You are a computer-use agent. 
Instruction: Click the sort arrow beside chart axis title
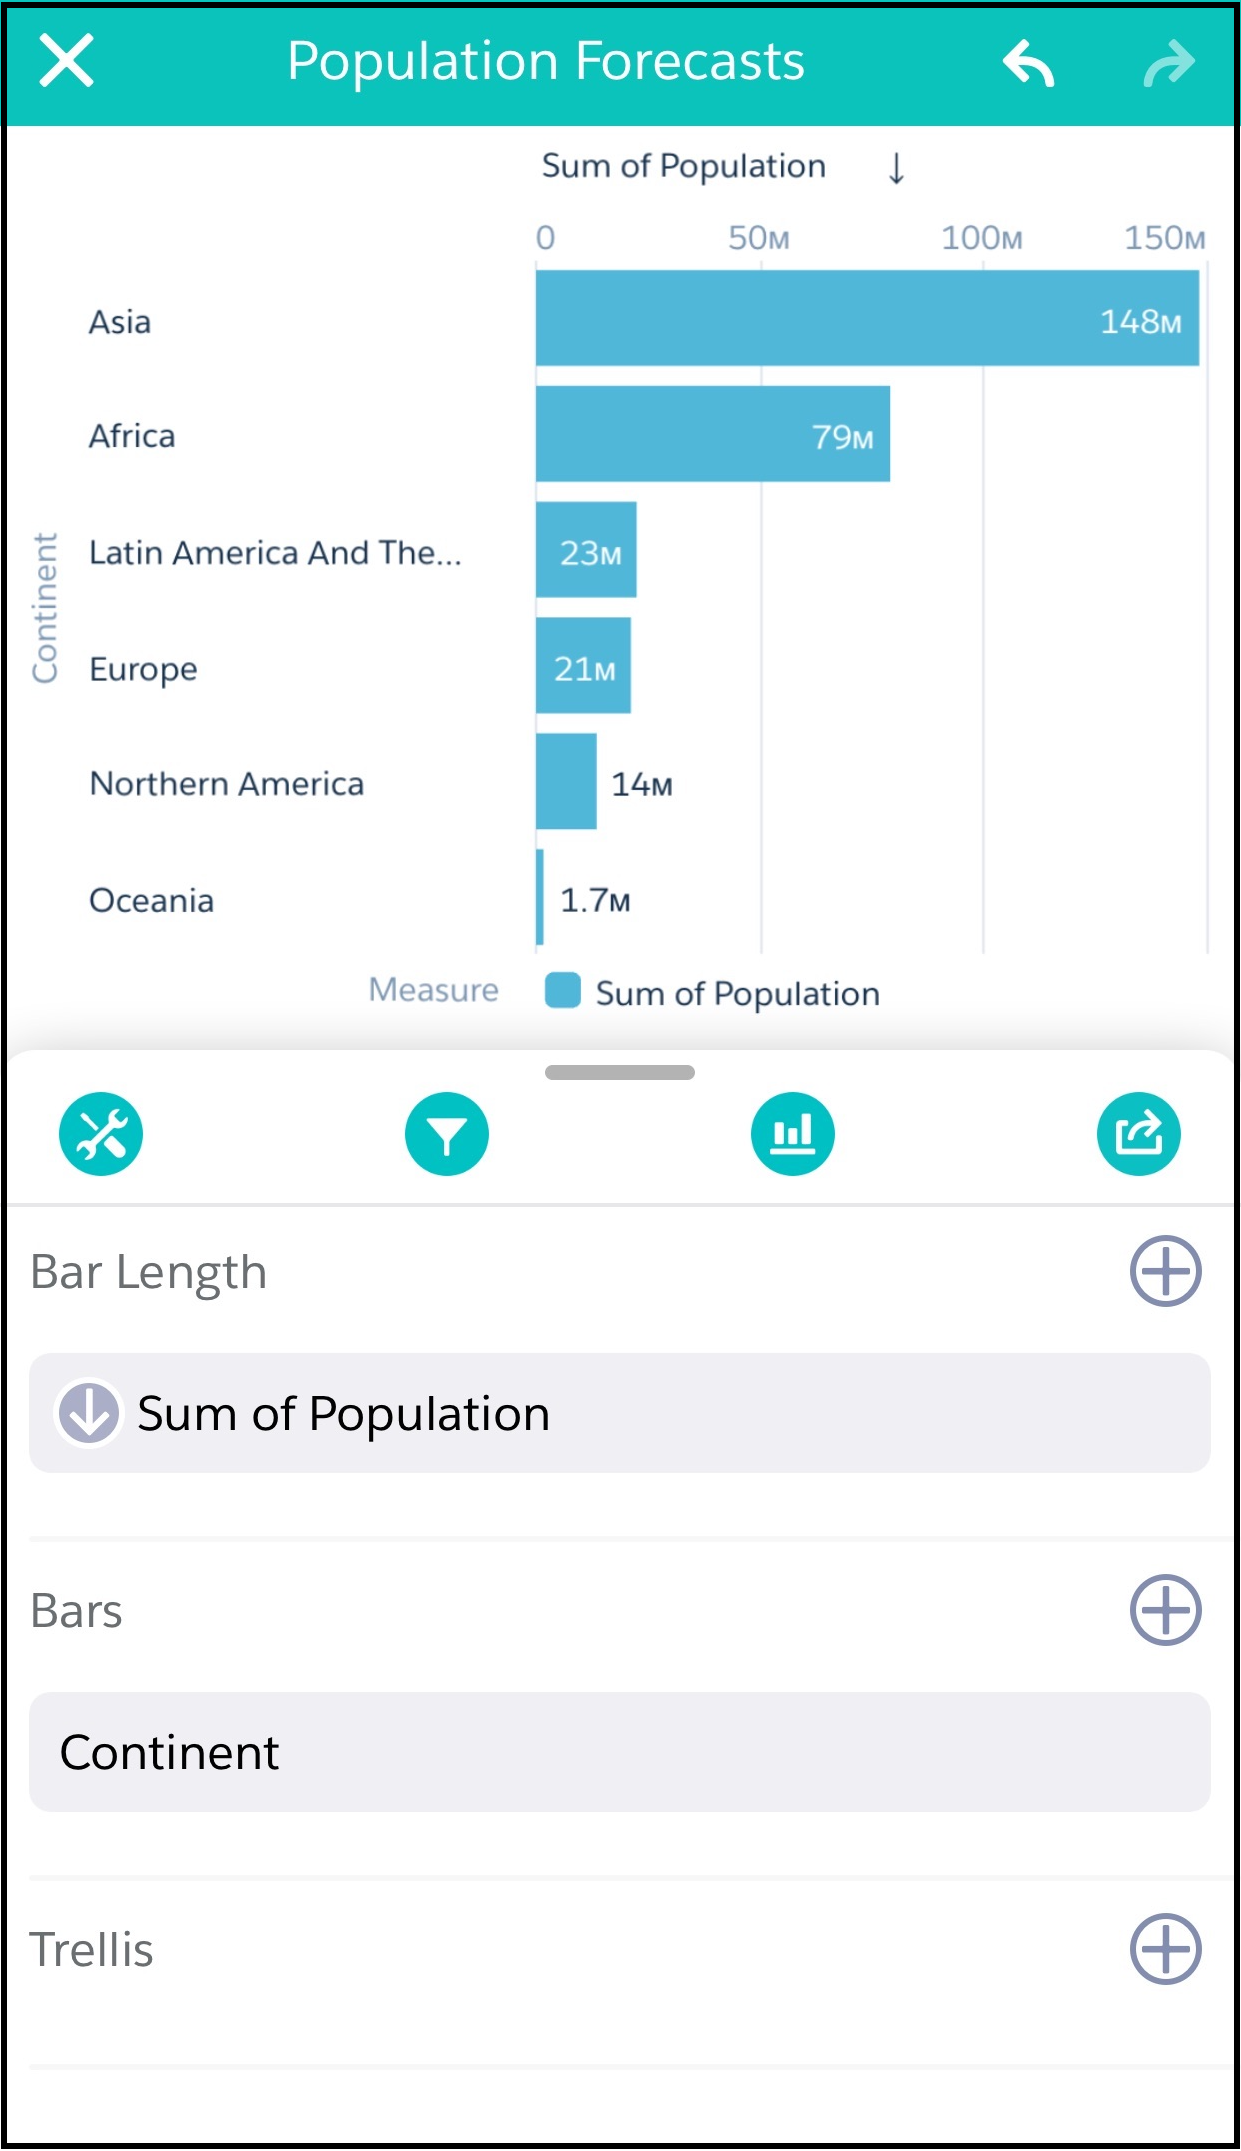(897, 168)
